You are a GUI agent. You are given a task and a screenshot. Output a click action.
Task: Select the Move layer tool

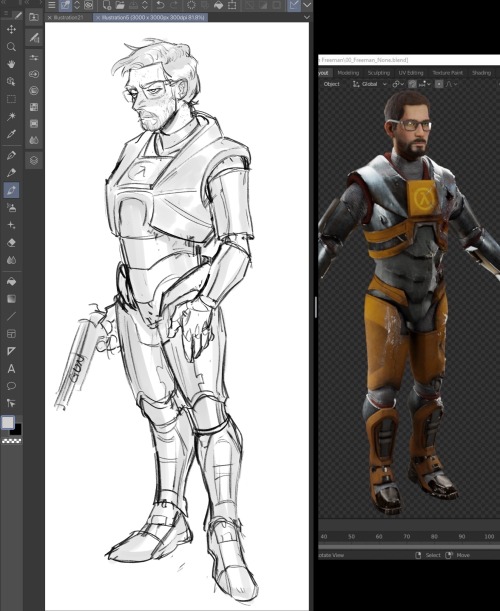point(11,29)
